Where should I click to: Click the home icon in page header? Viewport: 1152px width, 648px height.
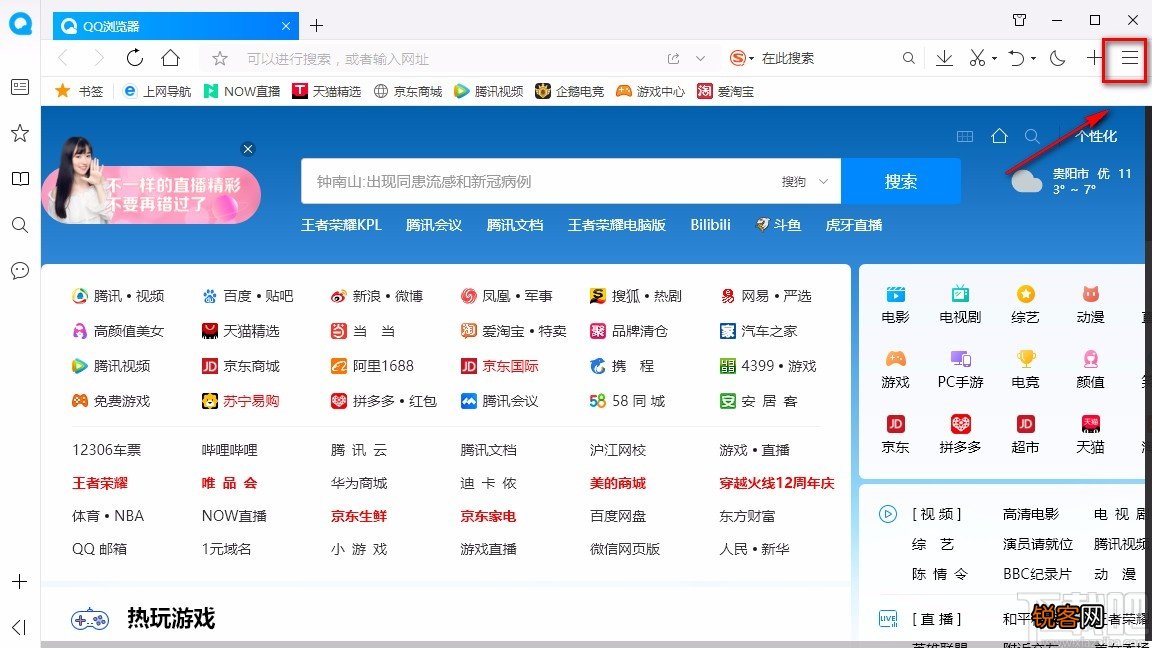coord(999,136)
